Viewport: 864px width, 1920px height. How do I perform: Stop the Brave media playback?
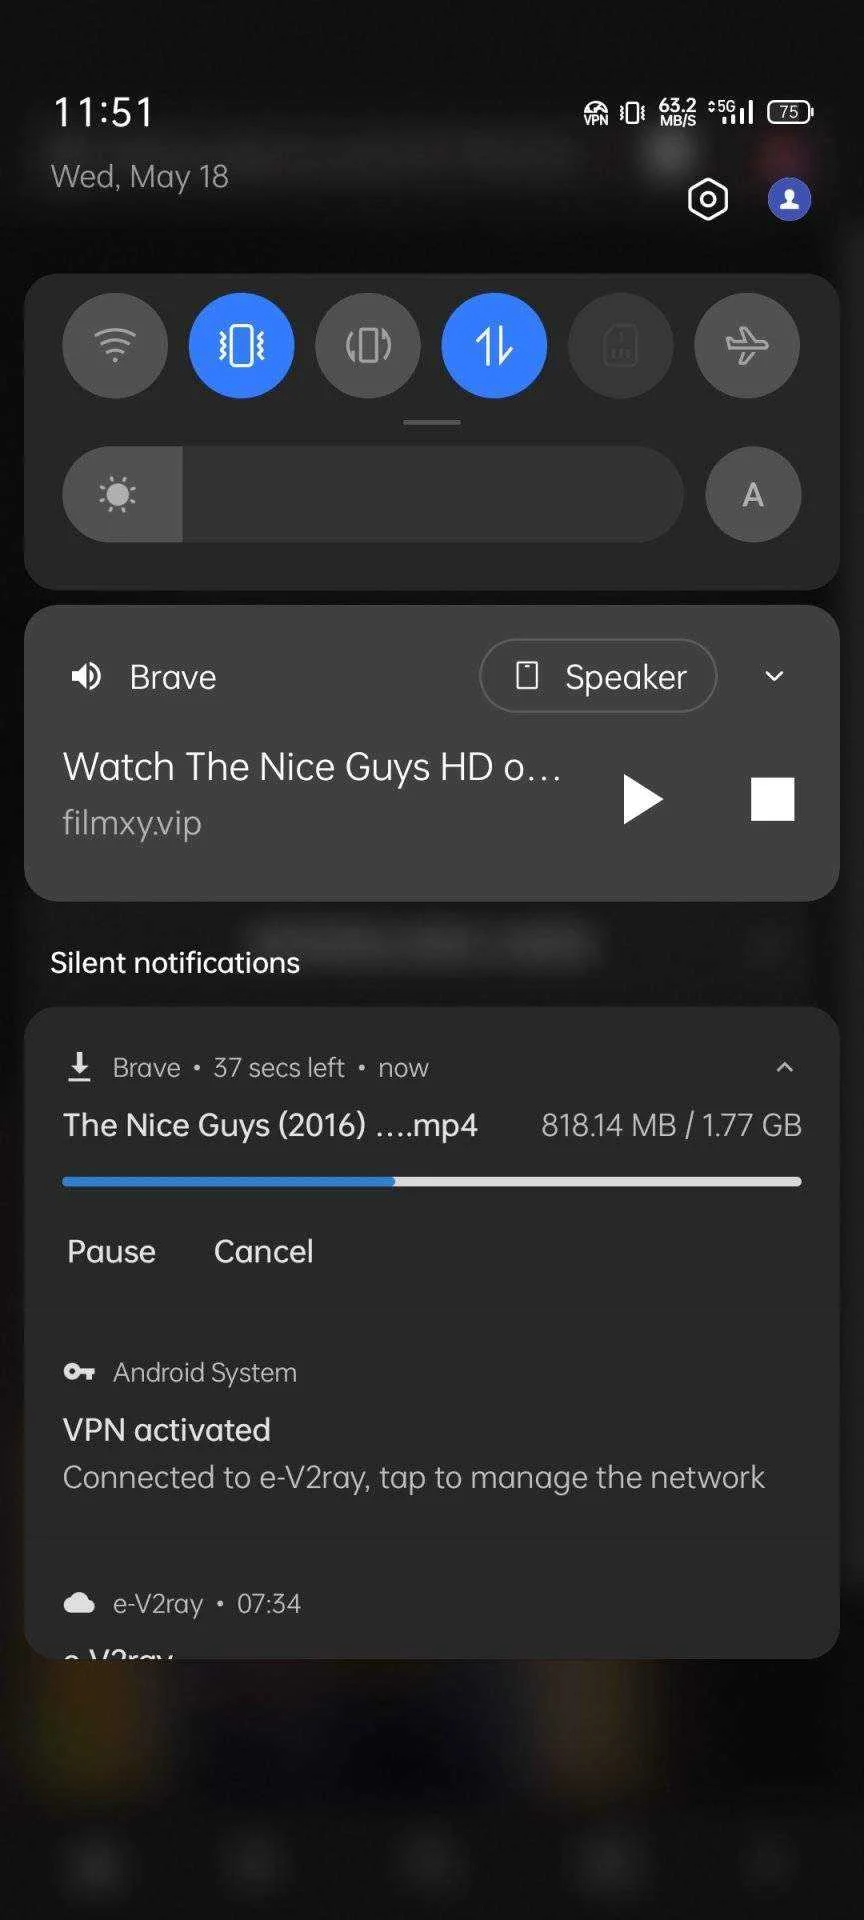[x=772, y=799]
